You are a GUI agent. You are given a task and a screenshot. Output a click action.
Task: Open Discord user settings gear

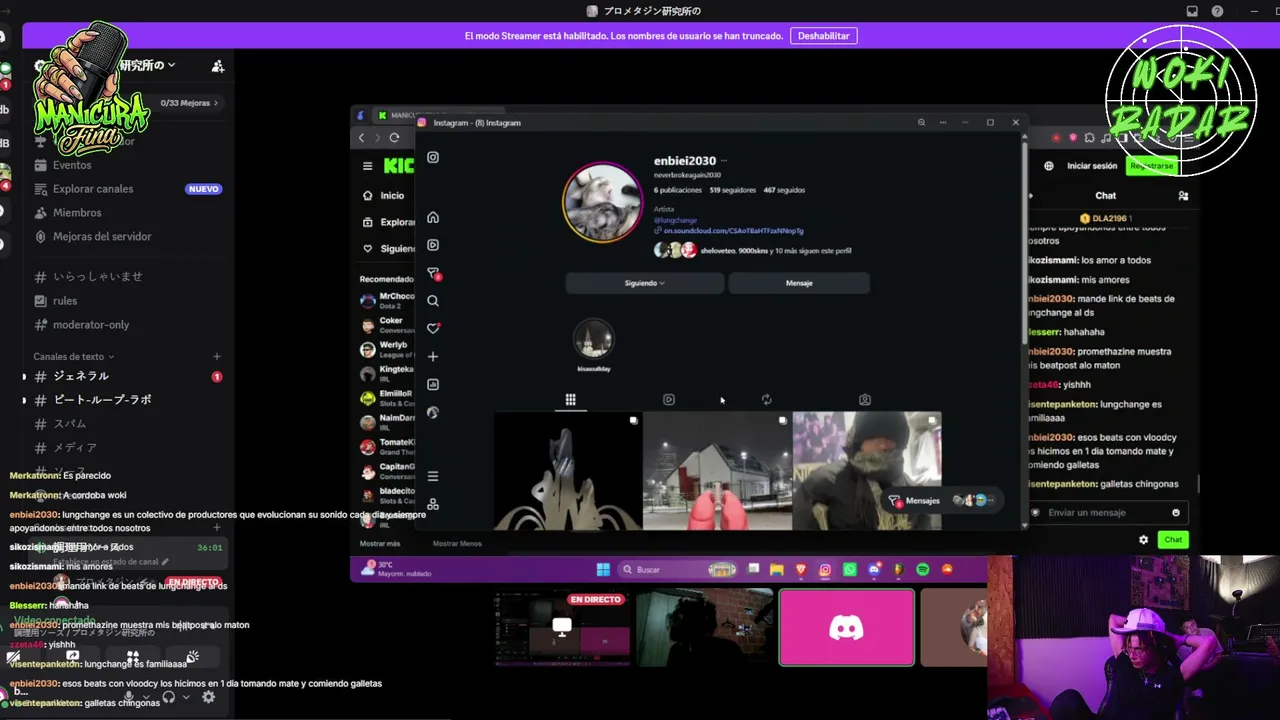pos(208,697)
